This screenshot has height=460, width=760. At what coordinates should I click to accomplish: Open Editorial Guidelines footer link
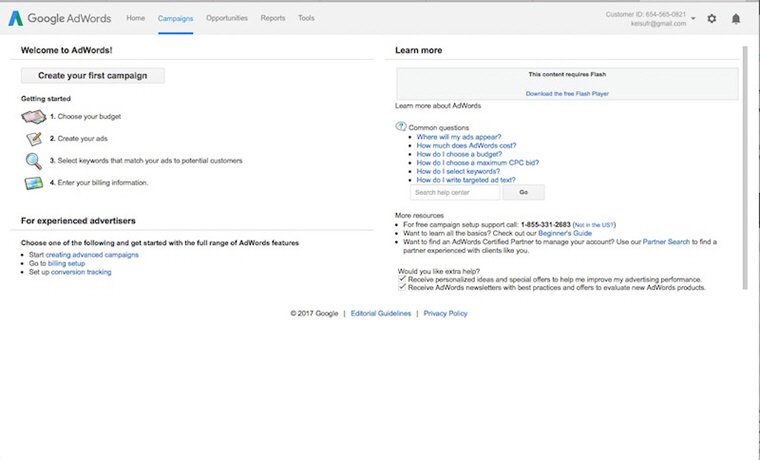click(381, 314)
